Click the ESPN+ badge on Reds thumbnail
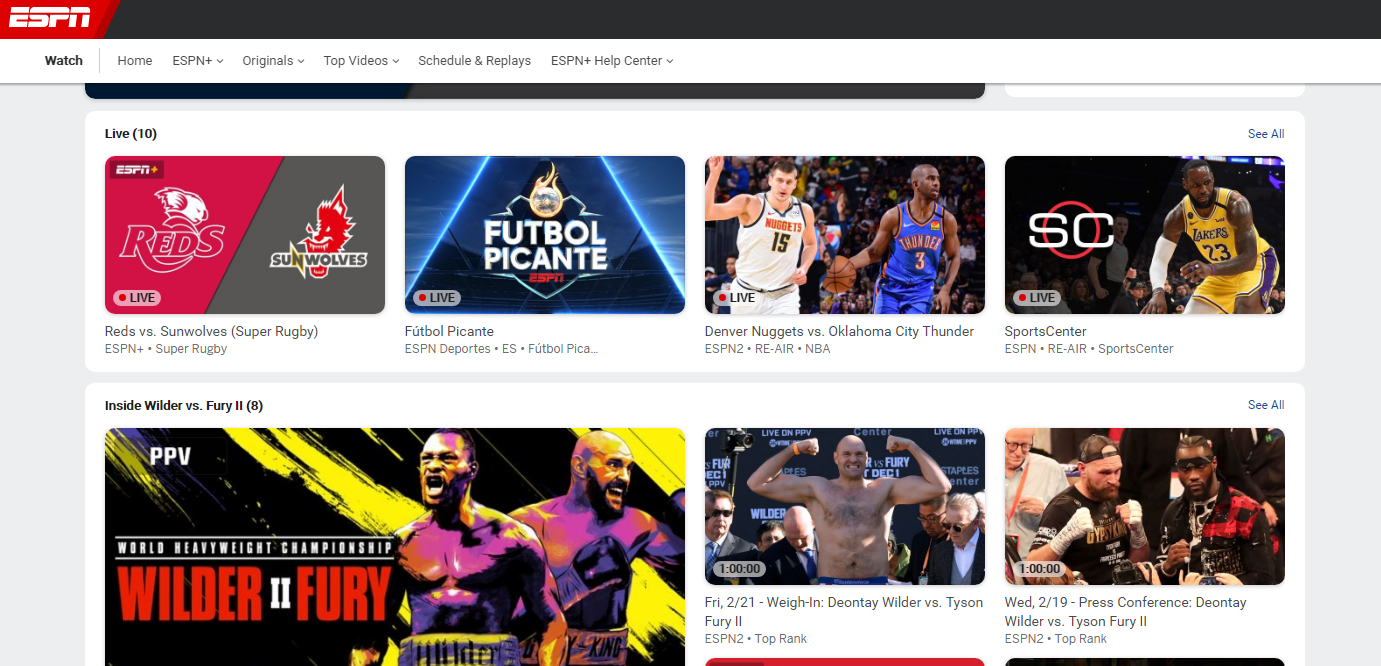Screen dimensions: 1381x666 [136, 169]
